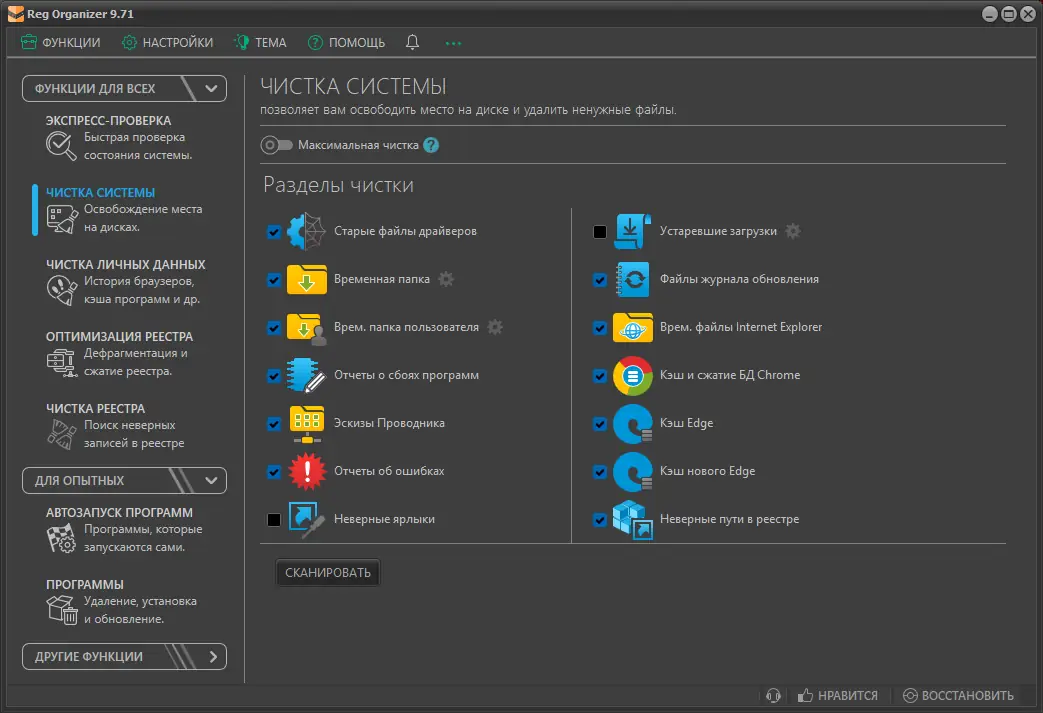The width and height of the screenshot is (1043, 713).
Task: Check the Неверные ярлыки checkbox
Action: (273, 519)
